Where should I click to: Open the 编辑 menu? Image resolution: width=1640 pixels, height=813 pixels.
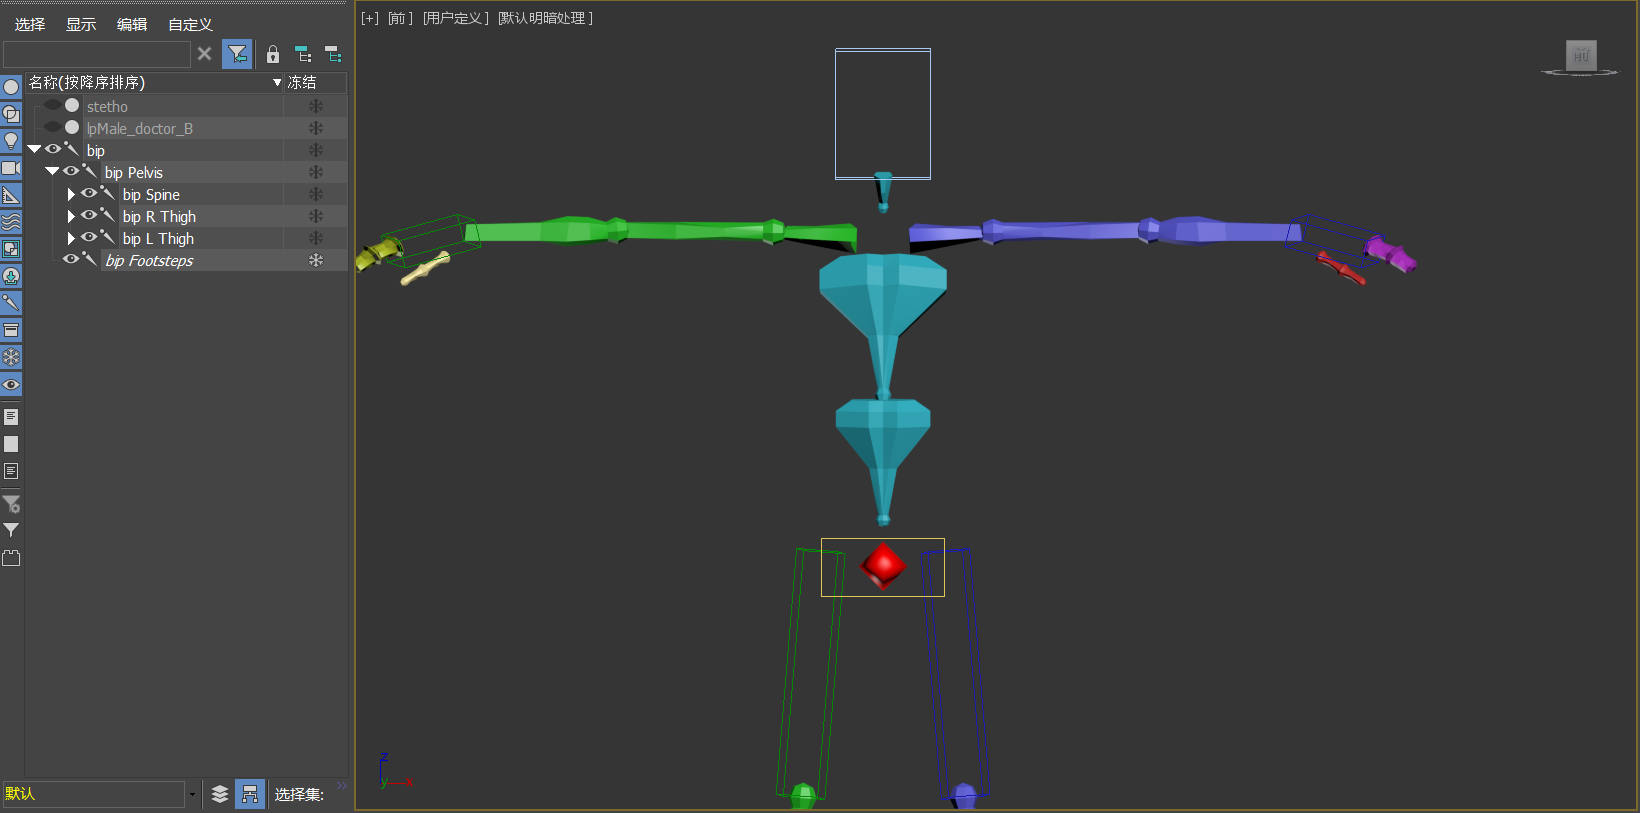point(132,24)
